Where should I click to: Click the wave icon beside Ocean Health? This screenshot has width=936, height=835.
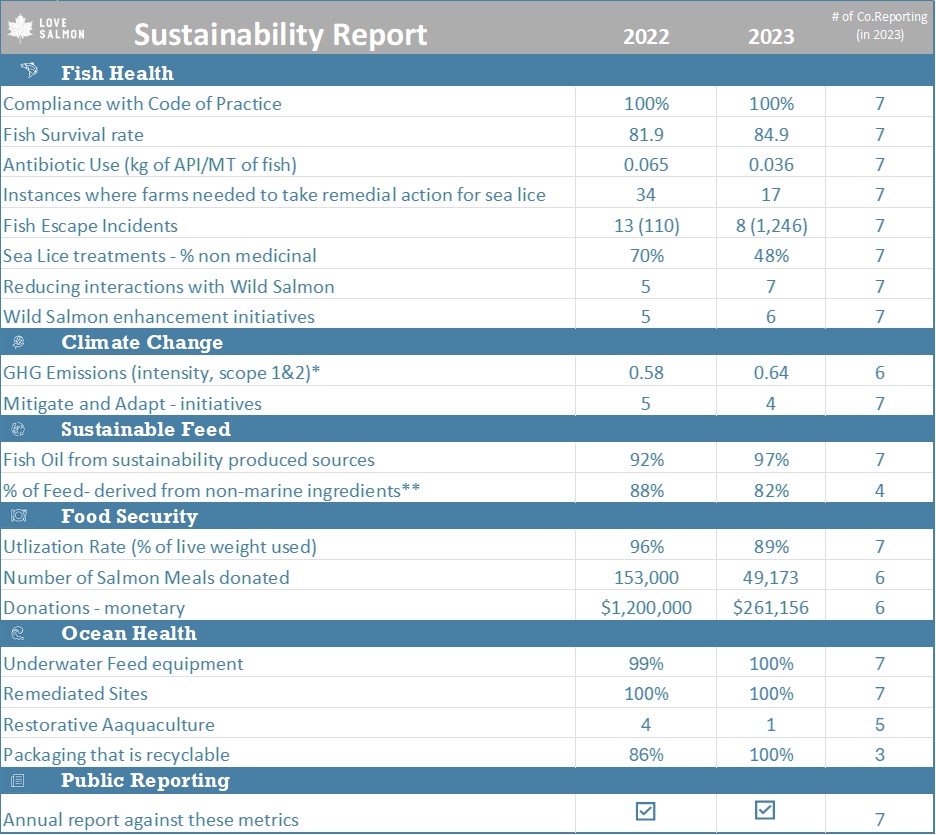19,633
